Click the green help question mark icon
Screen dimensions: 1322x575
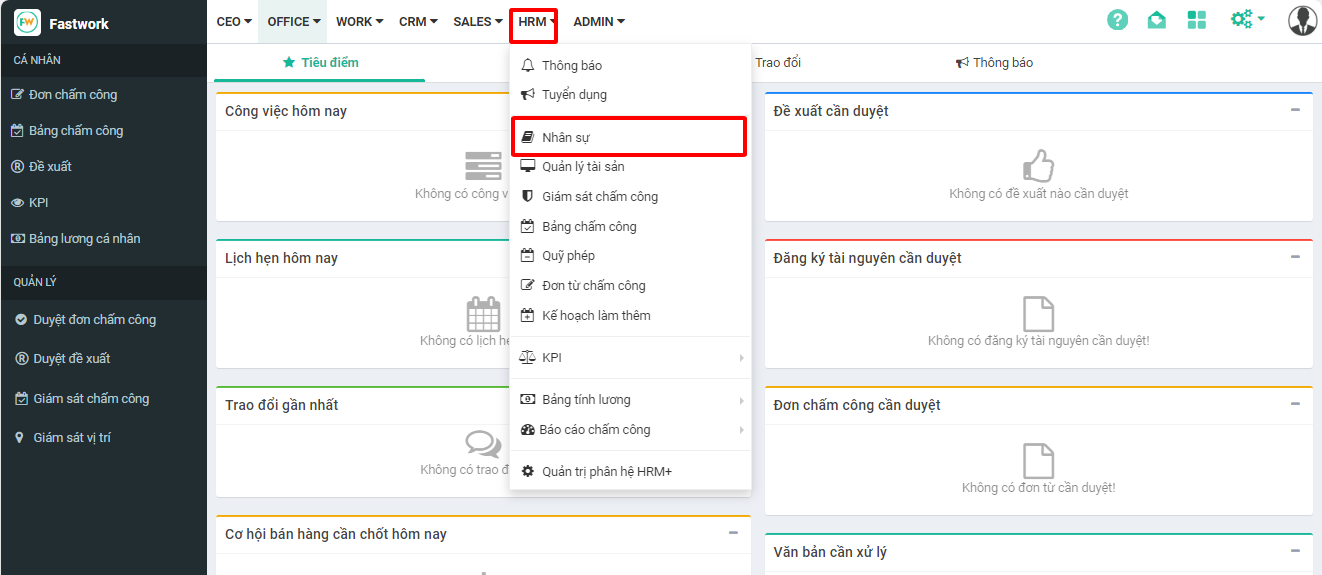tap(1117, 20)
